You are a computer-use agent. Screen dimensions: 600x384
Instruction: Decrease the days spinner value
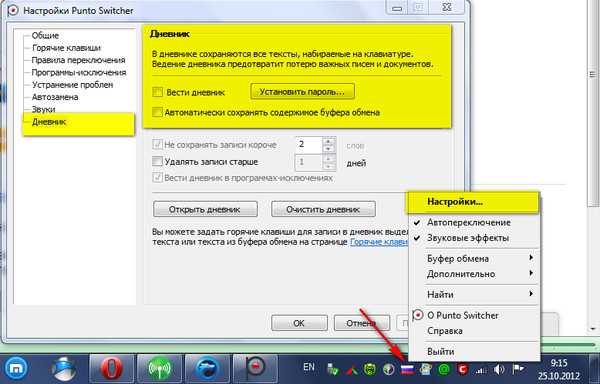pos(328,166)
